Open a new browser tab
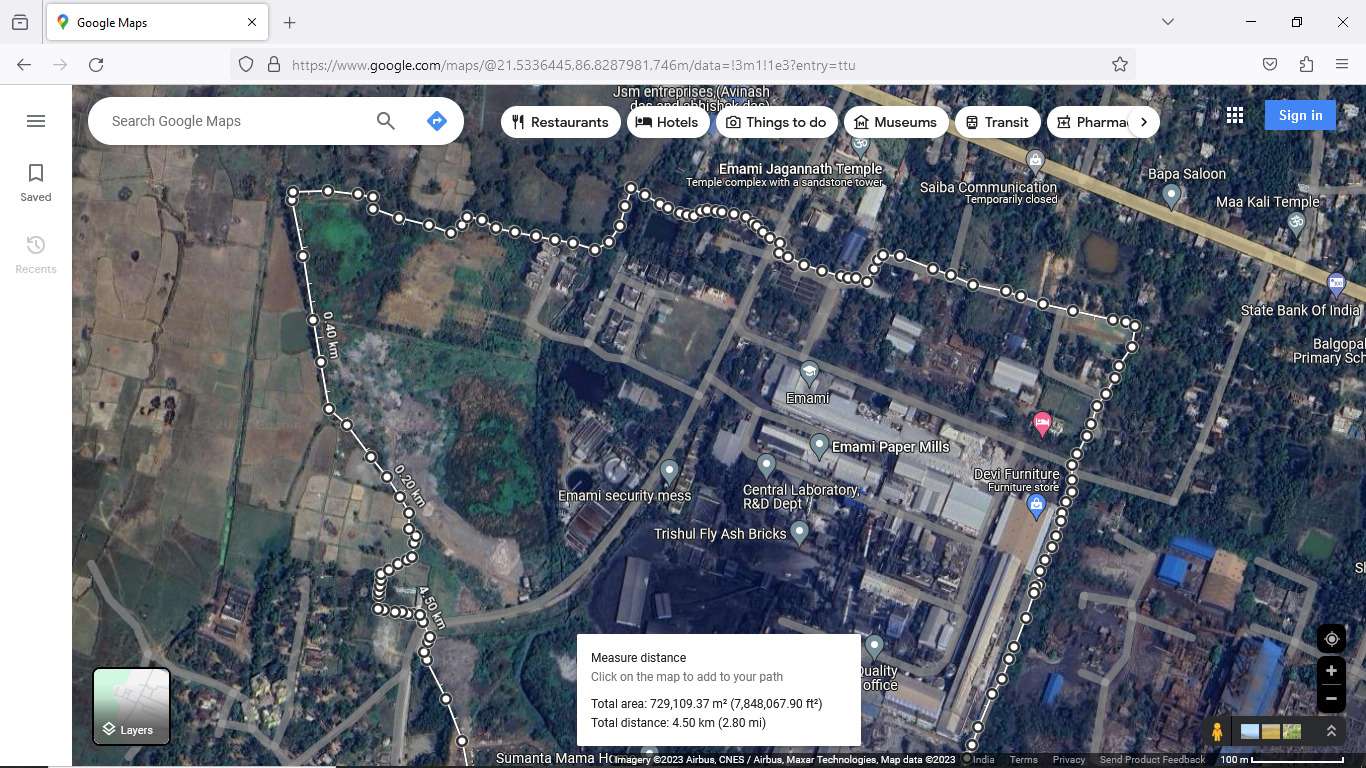1366x768 pixels. click(x=290, y=22)
